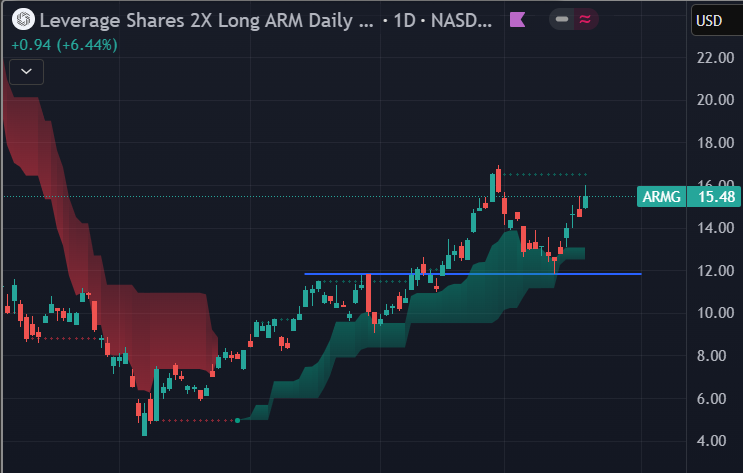The width and height of the screenshot is (743, 473).
Task: Click the green dot at dotted line end
Action: [x=238, y=420]
